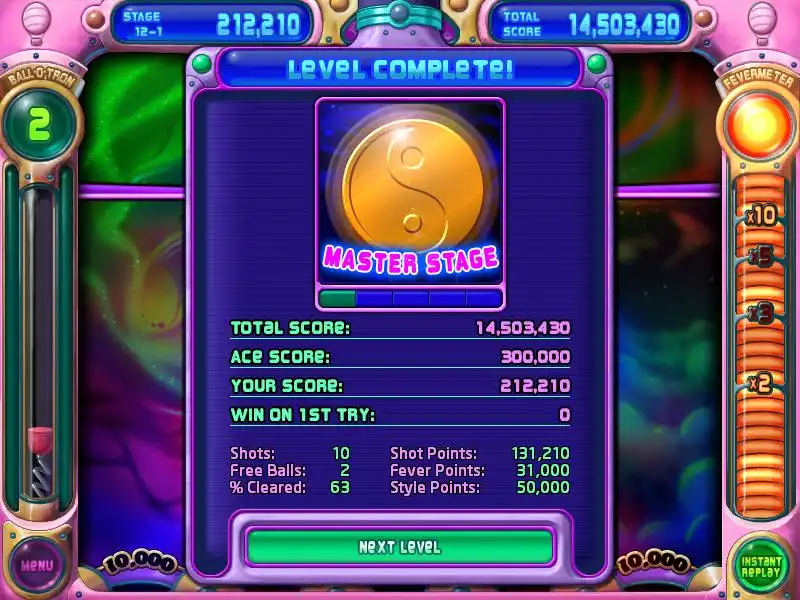Click the x5 Fevermeter multiplier marker
This screenshot has height=600, width=800.
coord(760,257)
